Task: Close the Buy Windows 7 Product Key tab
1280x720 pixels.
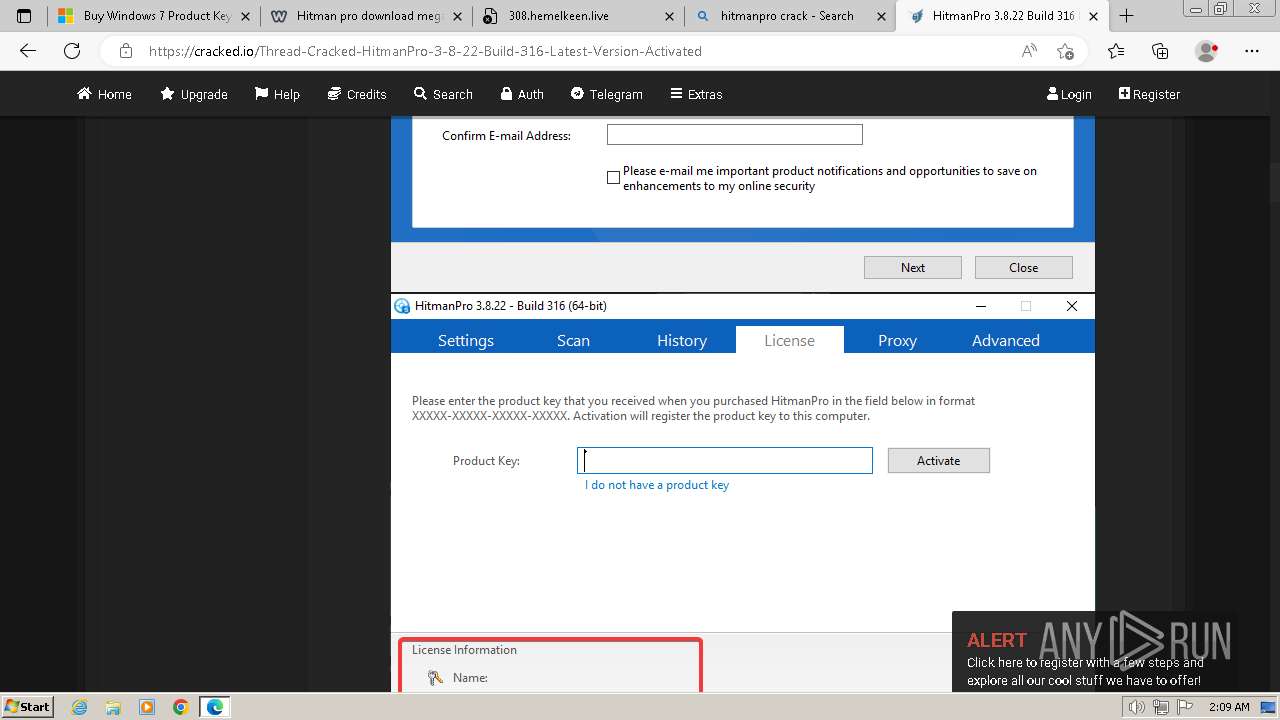Action: tap(245, 16)
